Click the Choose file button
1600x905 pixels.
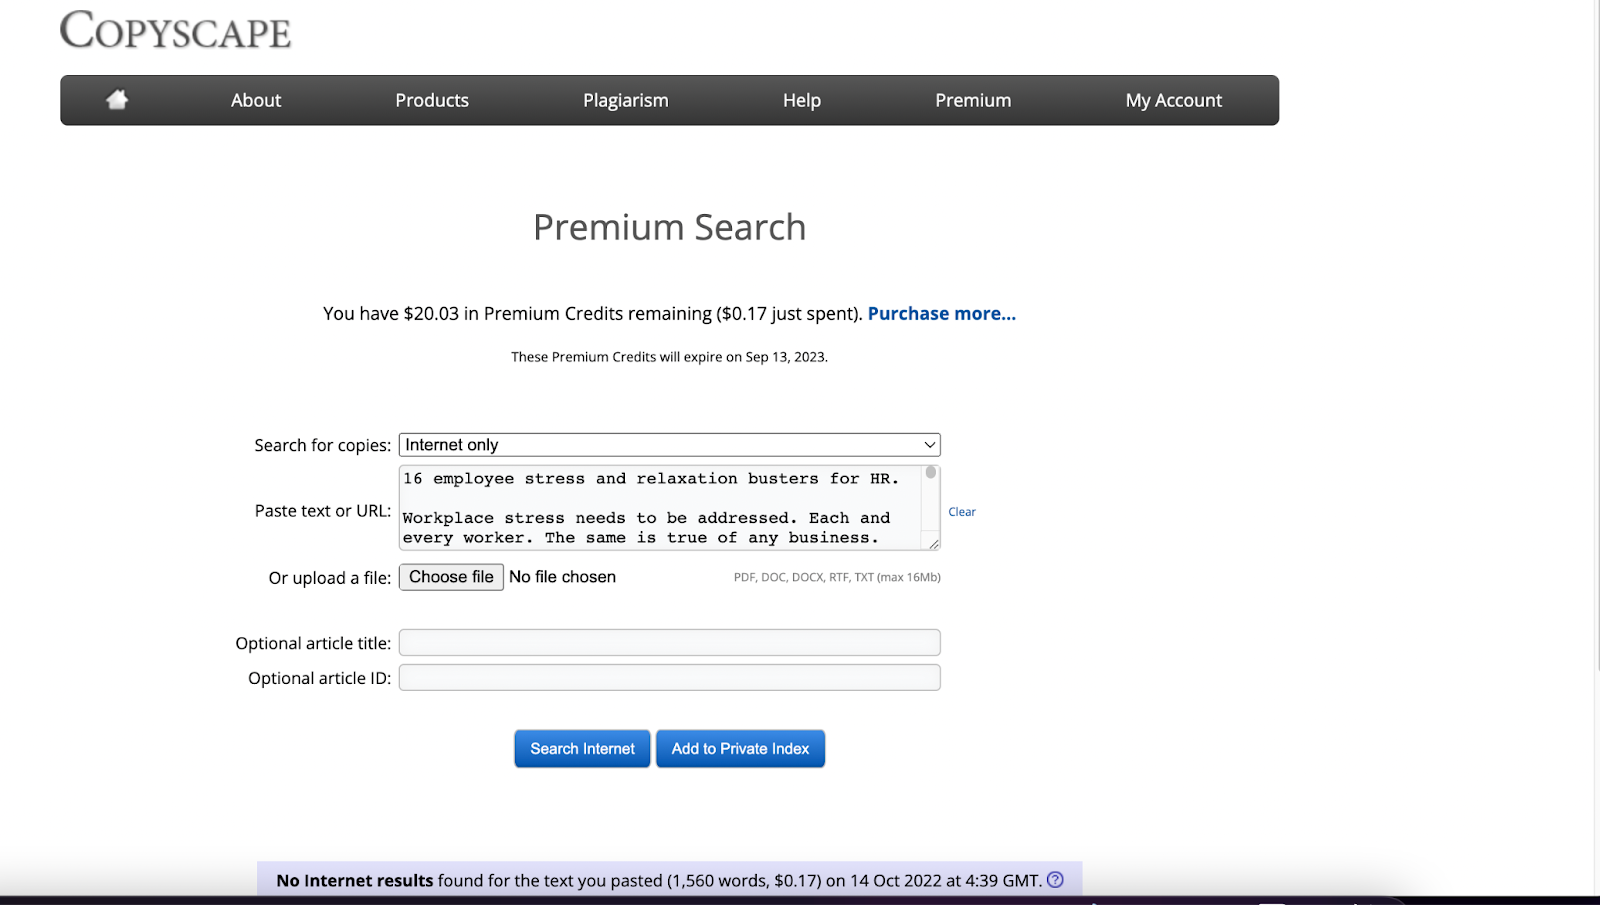451,577
